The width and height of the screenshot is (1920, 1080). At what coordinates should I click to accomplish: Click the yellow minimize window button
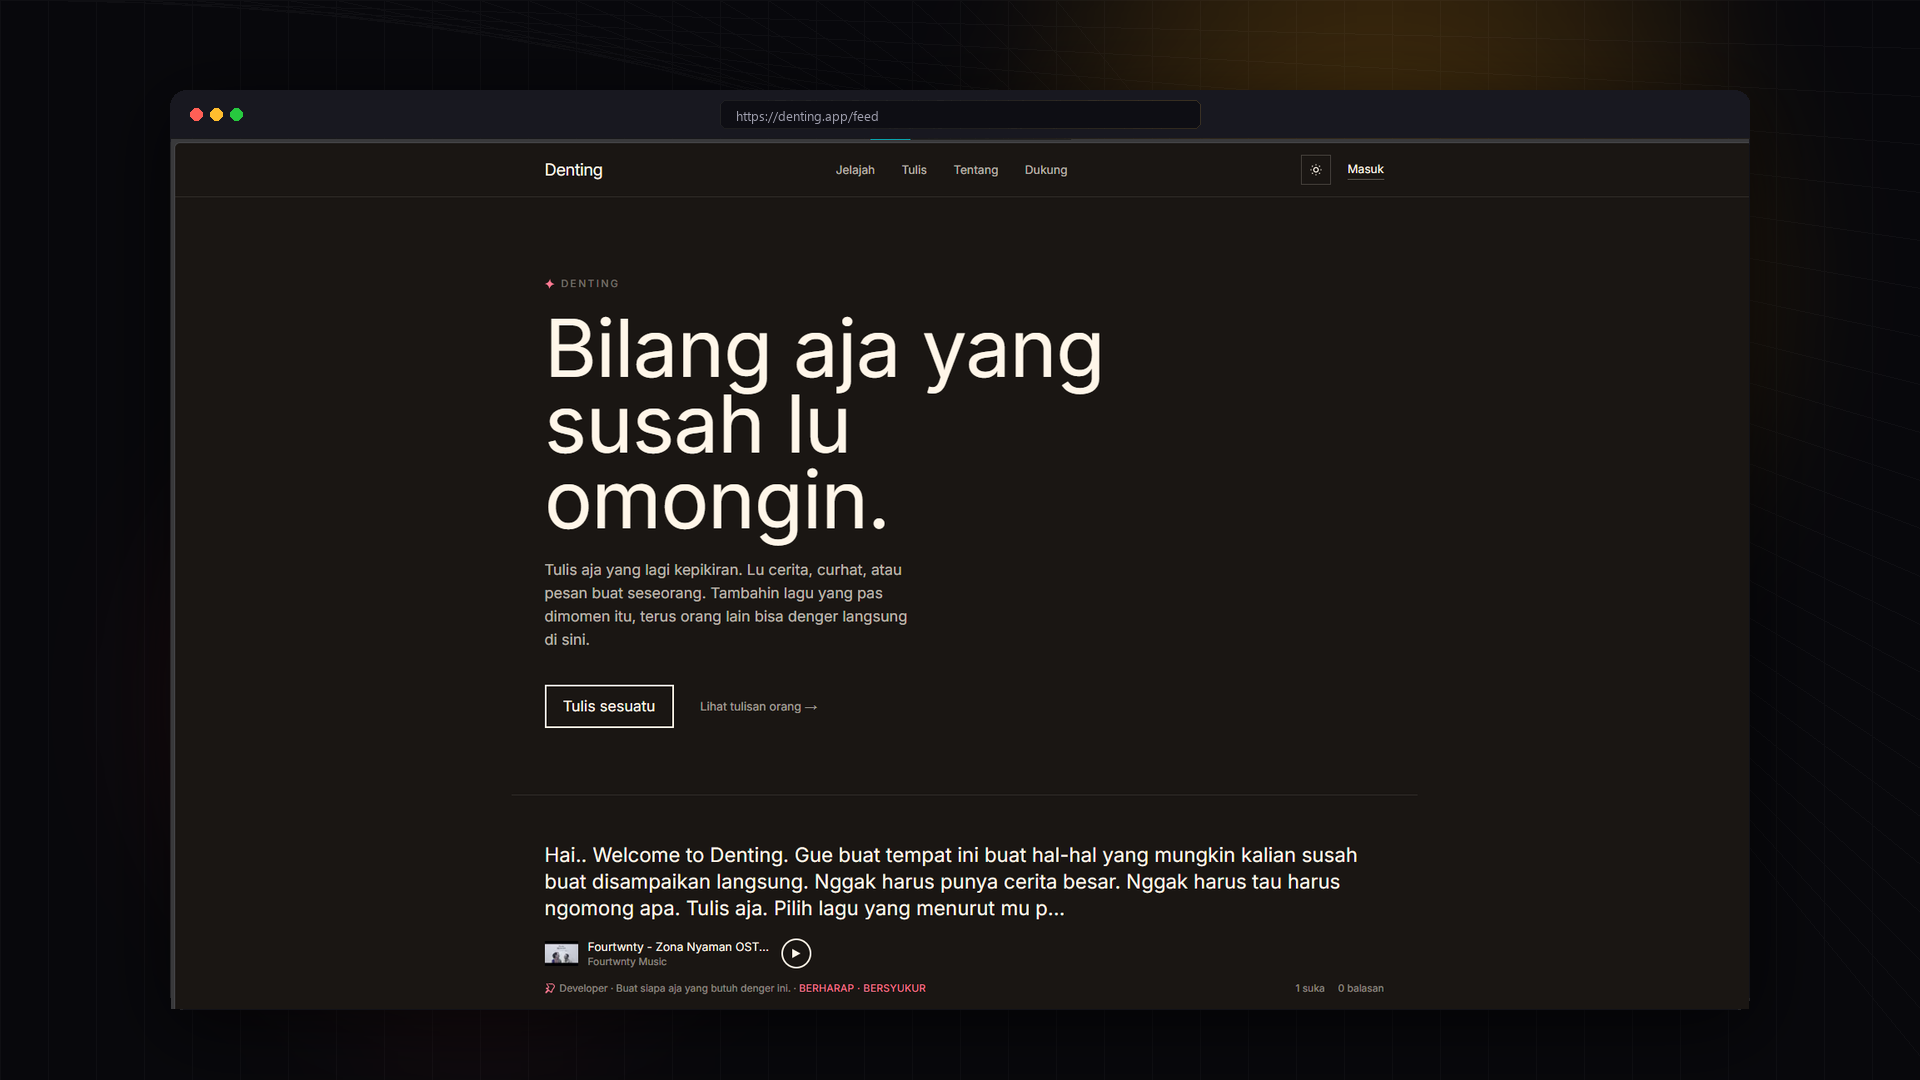tap(216, 115)
